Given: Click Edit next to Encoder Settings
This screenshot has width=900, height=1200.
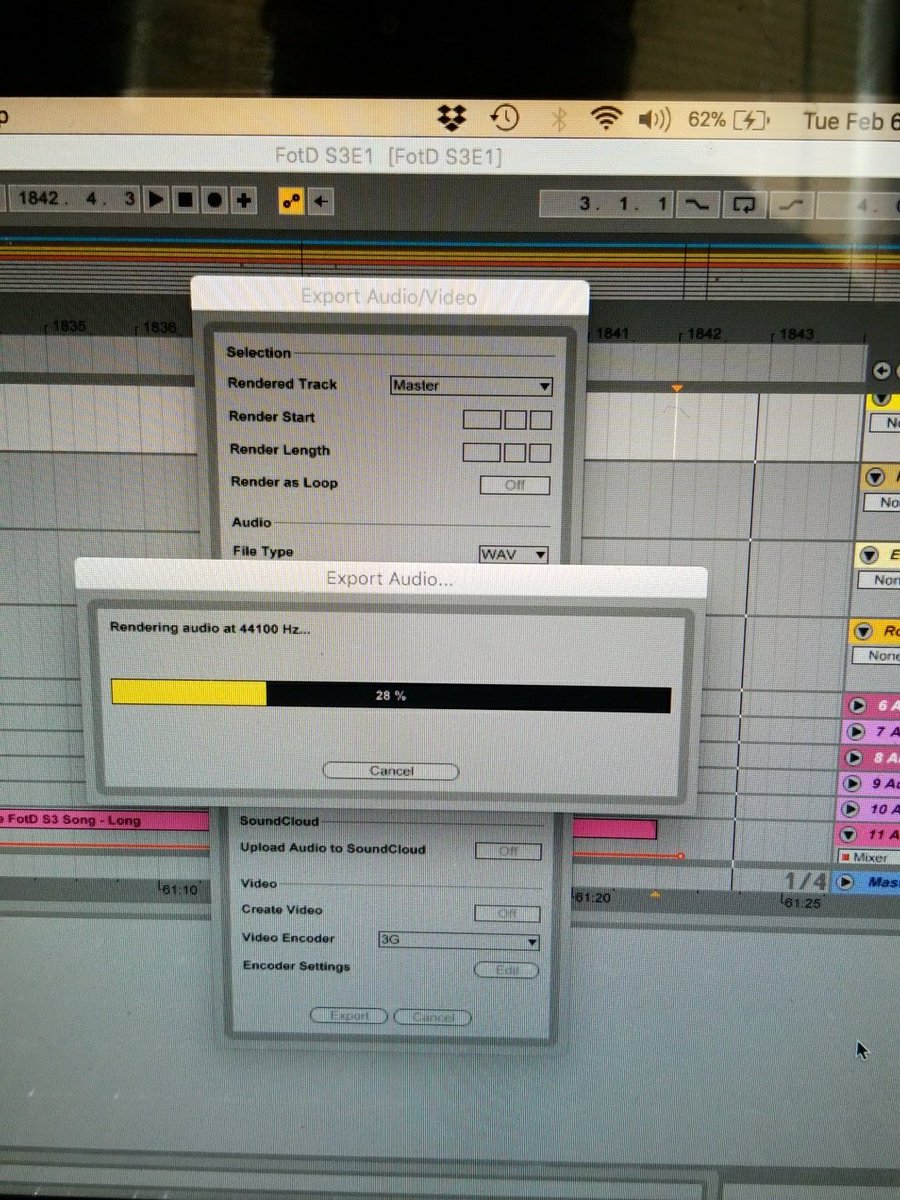Looking at the screenshot, I should click(x=507, y=969).
